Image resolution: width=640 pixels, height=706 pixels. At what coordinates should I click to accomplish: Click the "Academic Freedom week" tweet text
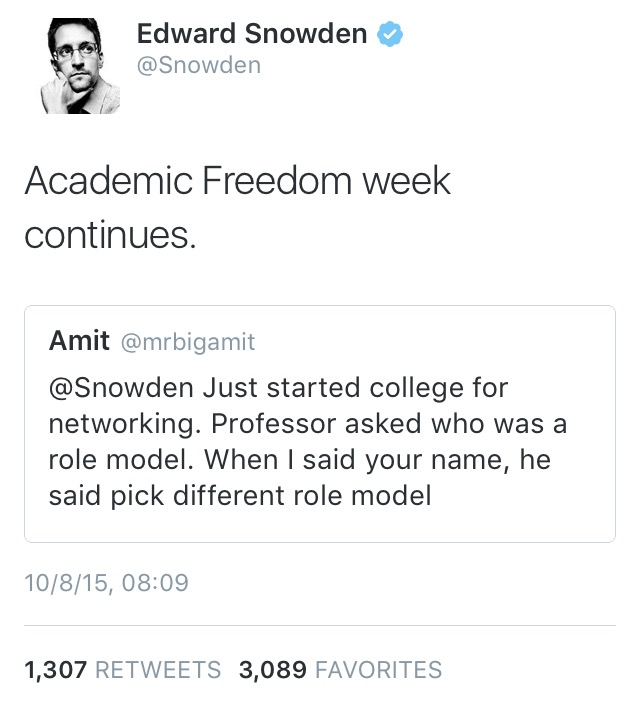point(237,181)
